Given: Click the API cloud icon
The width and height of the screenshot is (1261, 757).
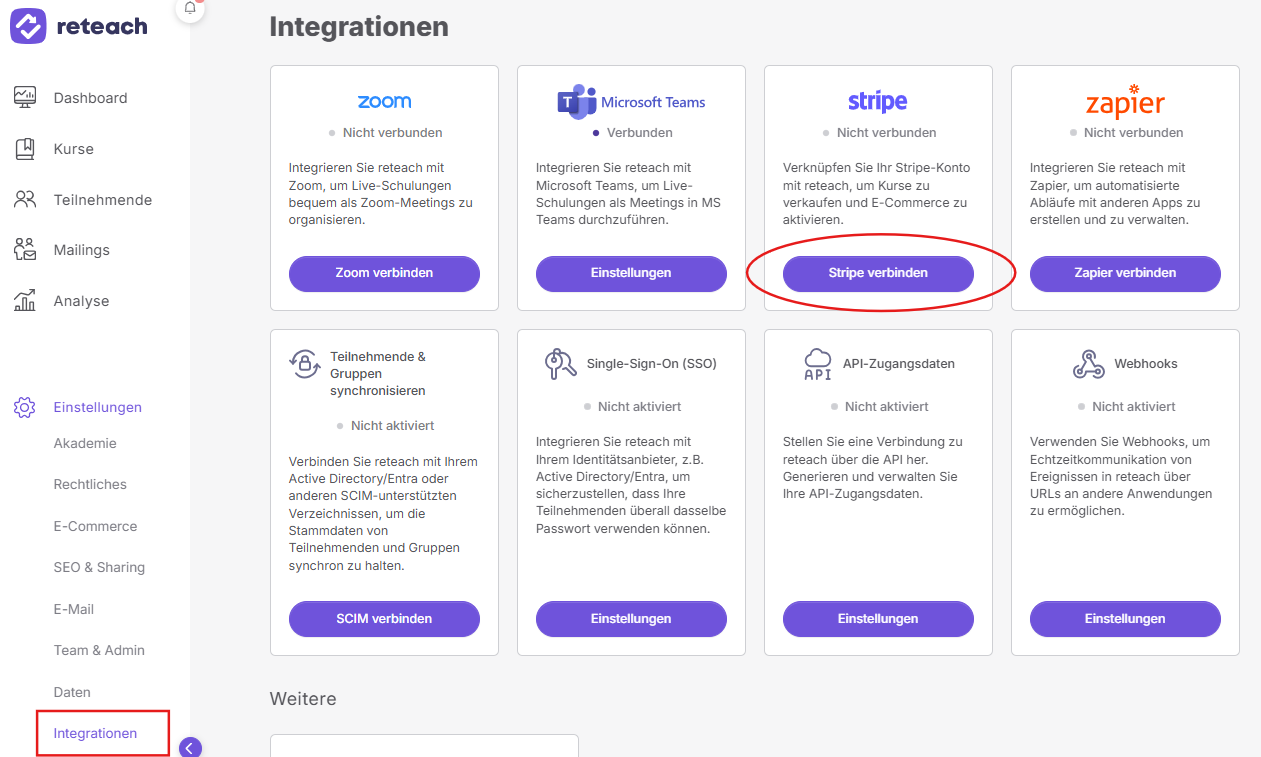Looking at the screenshot, I should [818, 364].
